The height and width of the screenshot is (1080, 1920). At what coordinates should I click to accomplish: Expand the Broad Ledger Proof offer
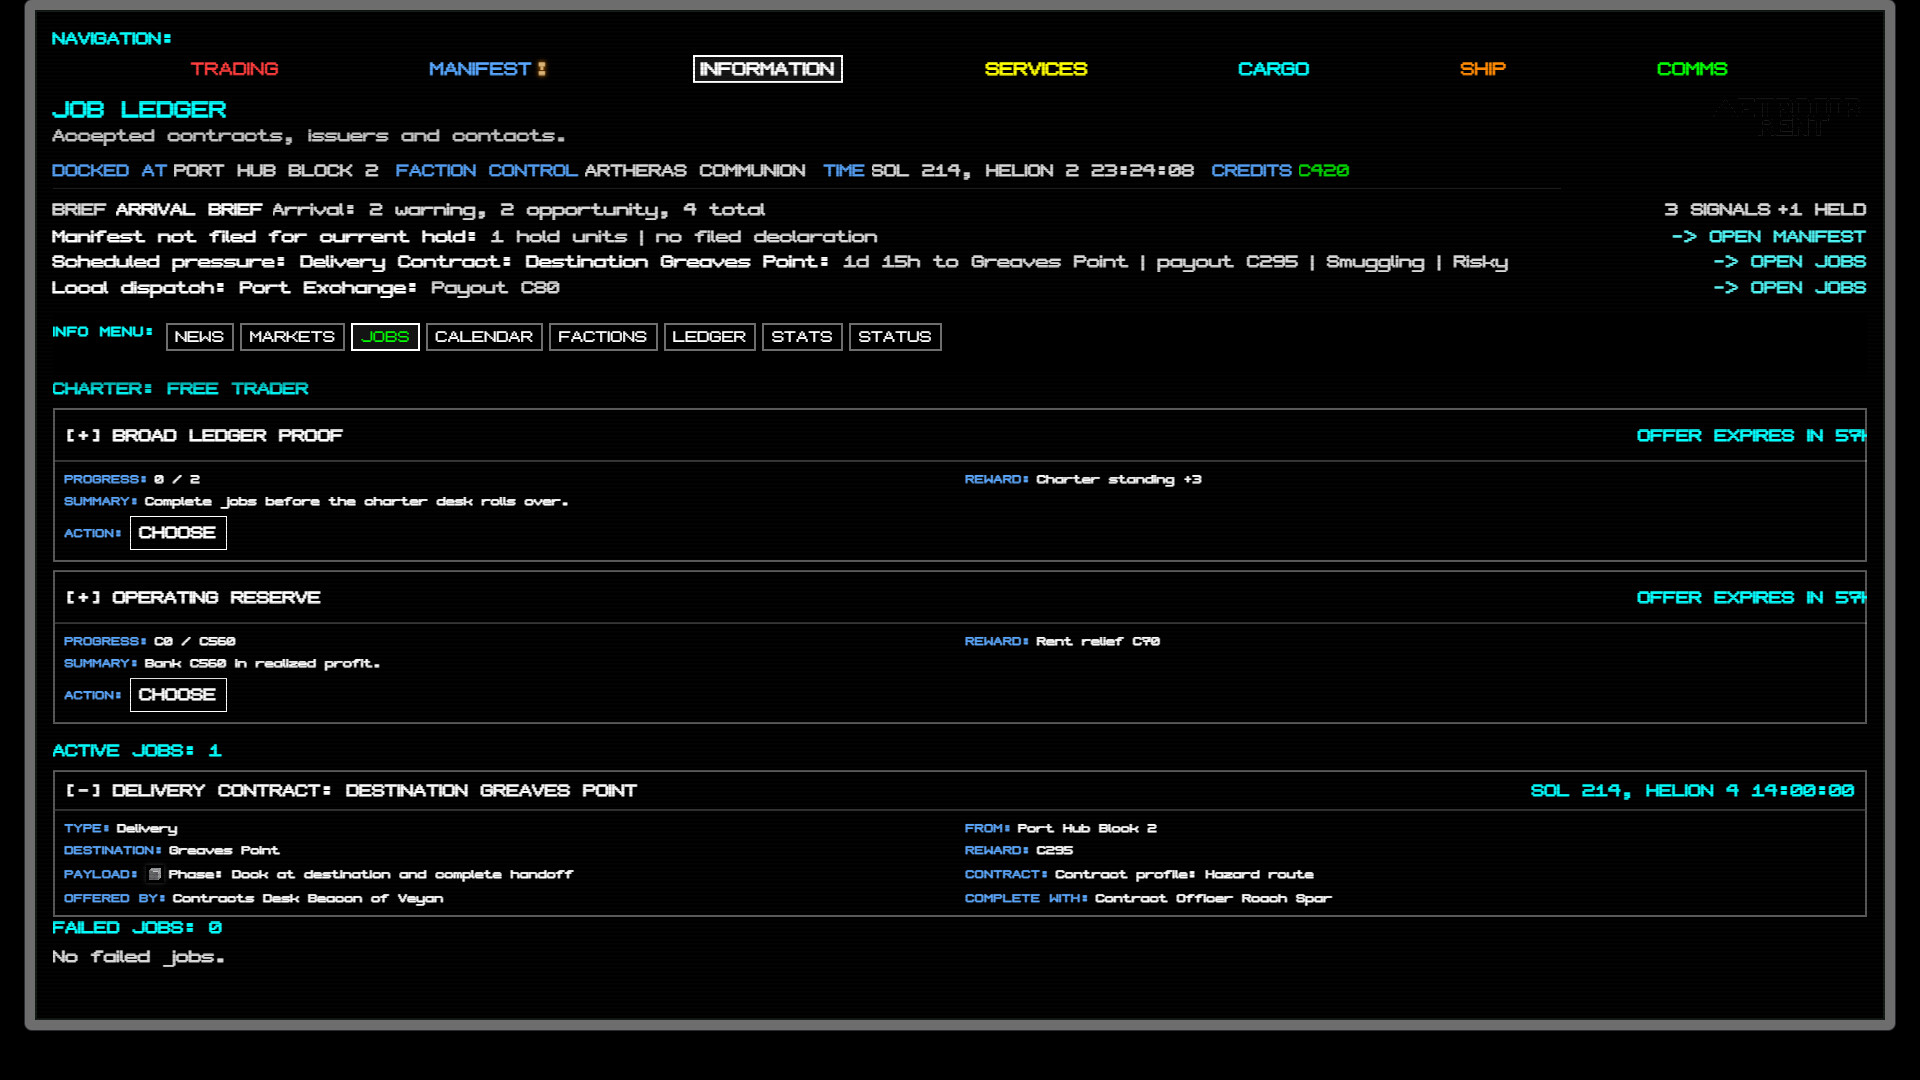(x=83, y=436)
